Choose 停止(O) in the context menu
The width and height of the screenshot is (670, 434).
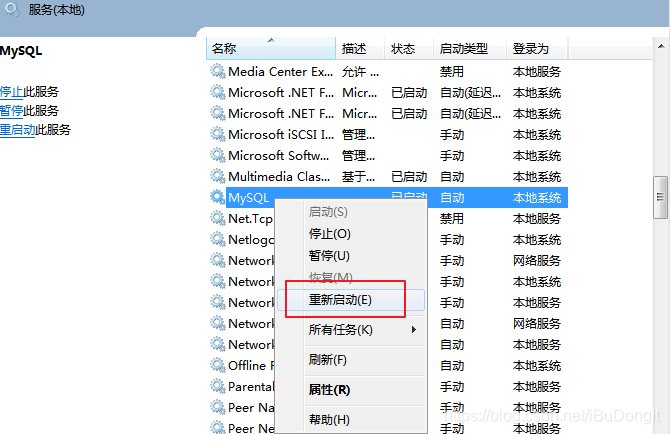pos(329,234)
